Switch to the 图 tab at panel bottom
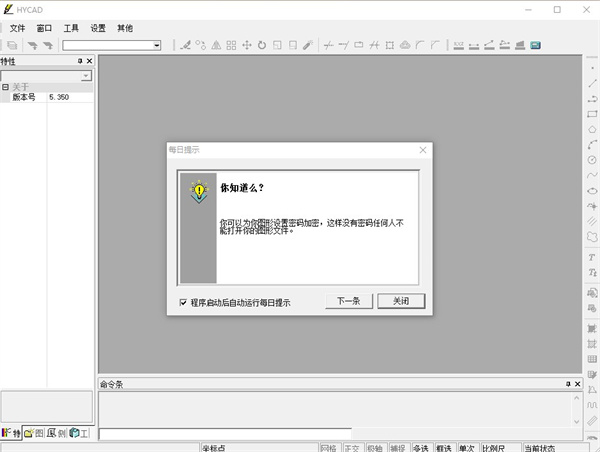The height and width of the screenshot is (452, 600). point(34,433)
